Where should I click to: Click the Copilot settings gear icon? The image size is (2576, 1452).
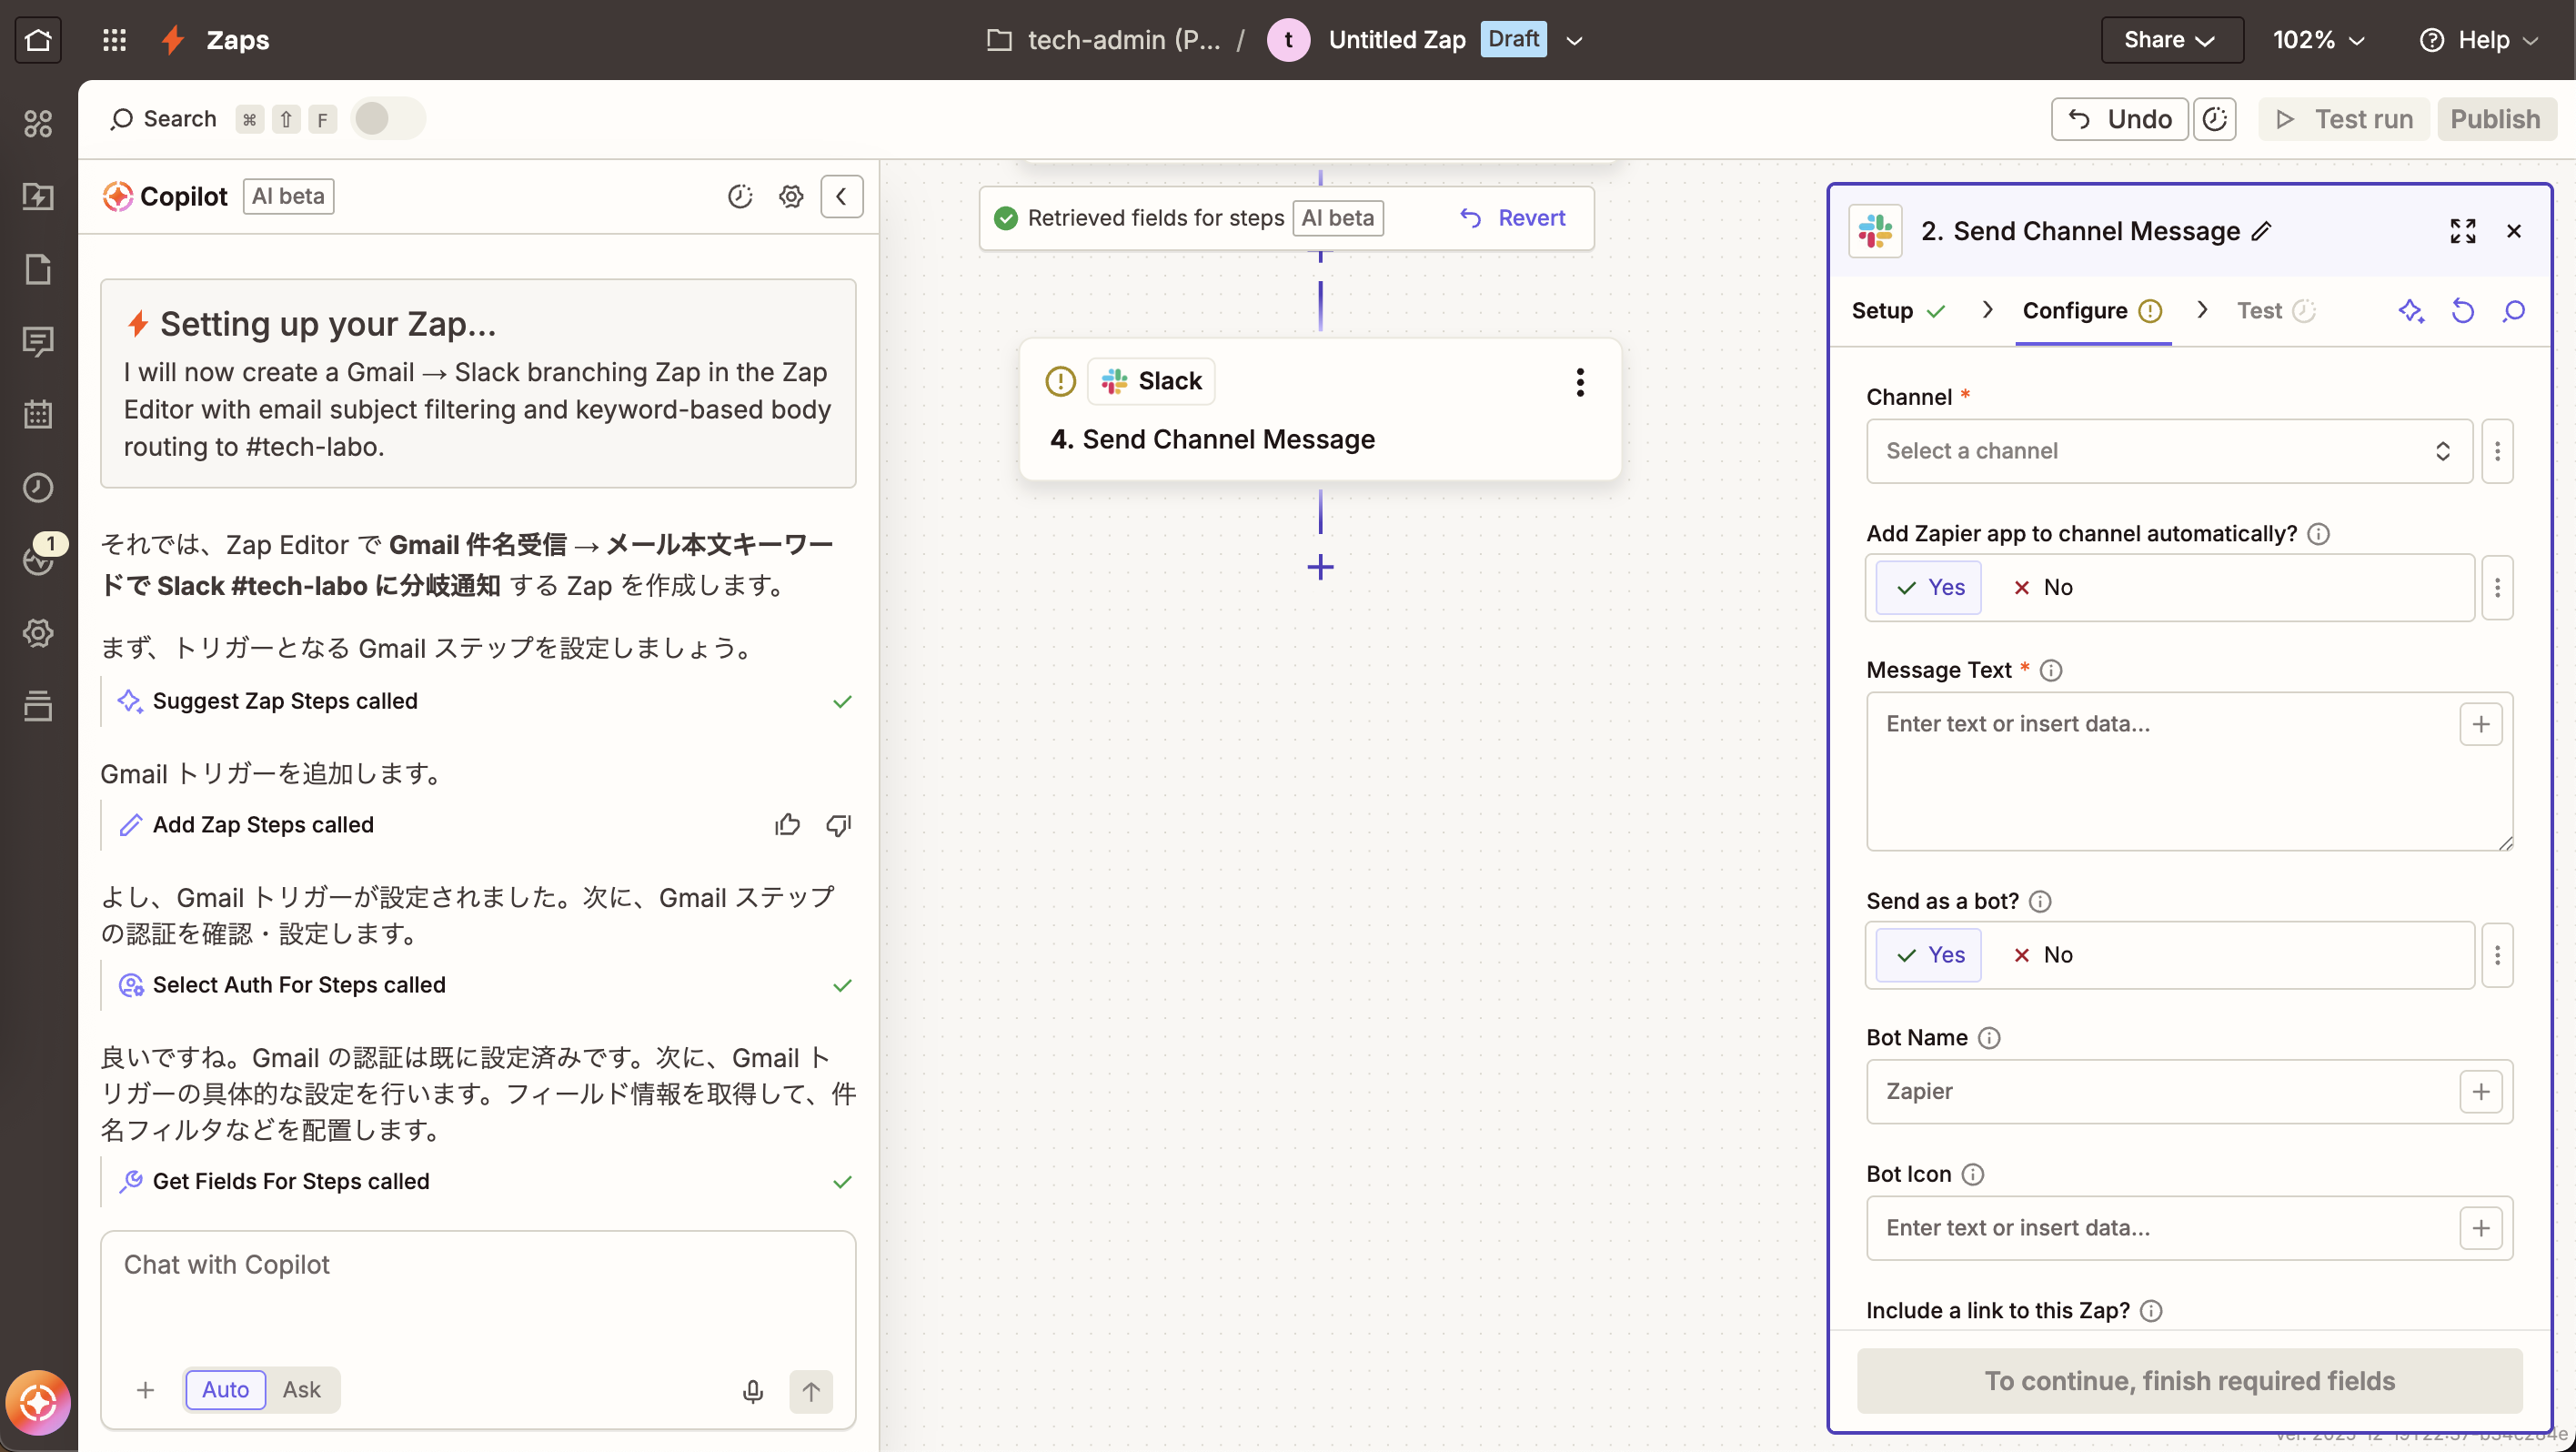pyautogui.click(x=790, y=196)
